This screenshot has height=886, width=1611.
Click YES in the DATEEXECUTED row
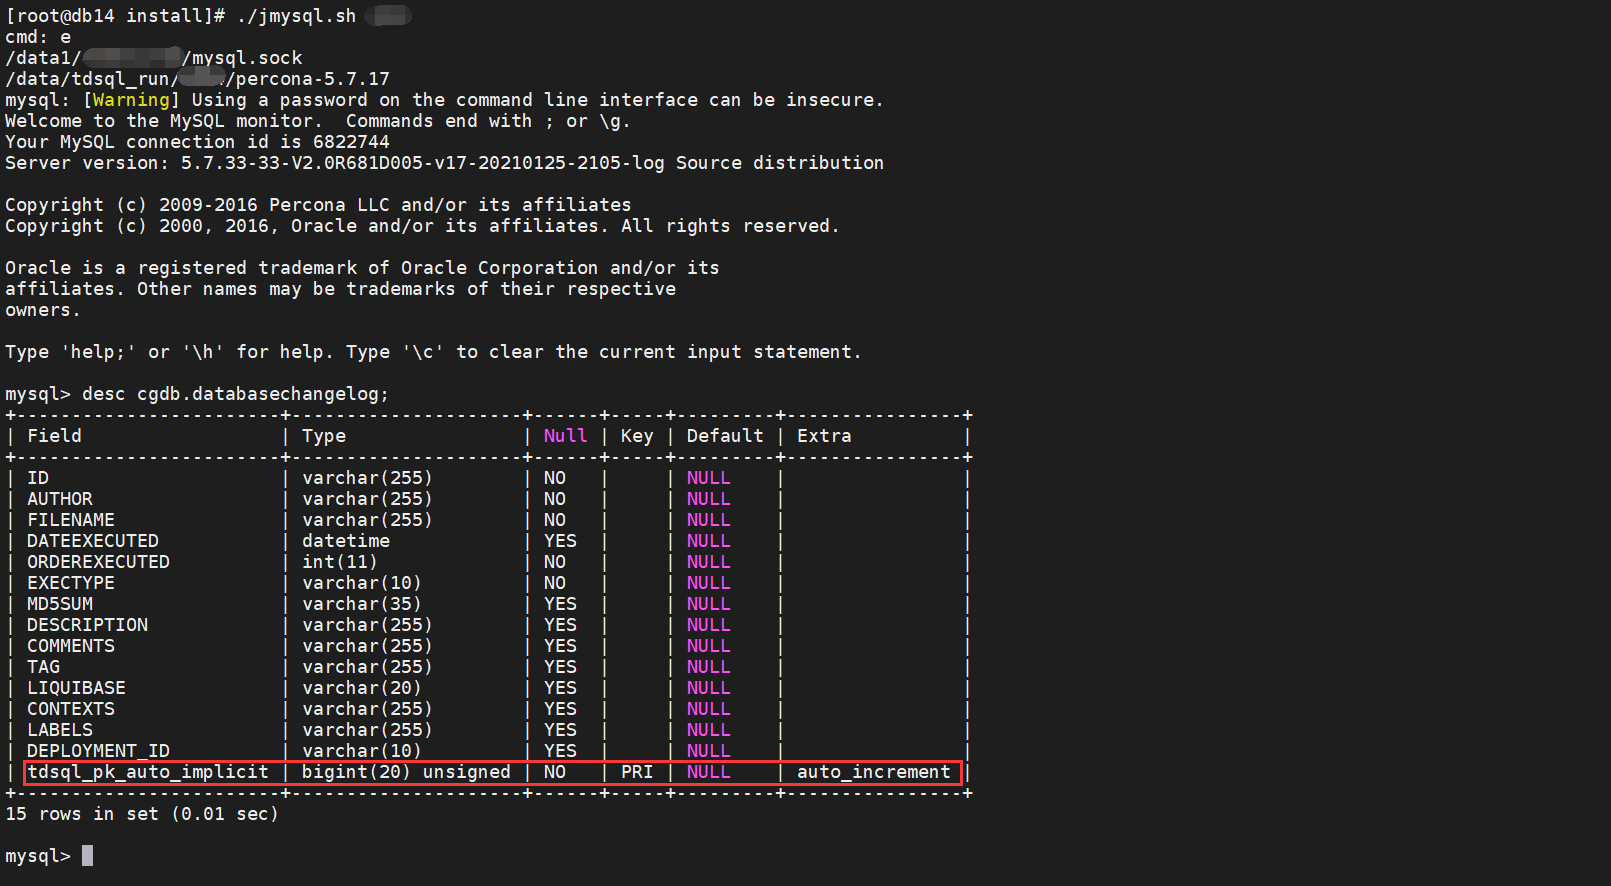560,541
